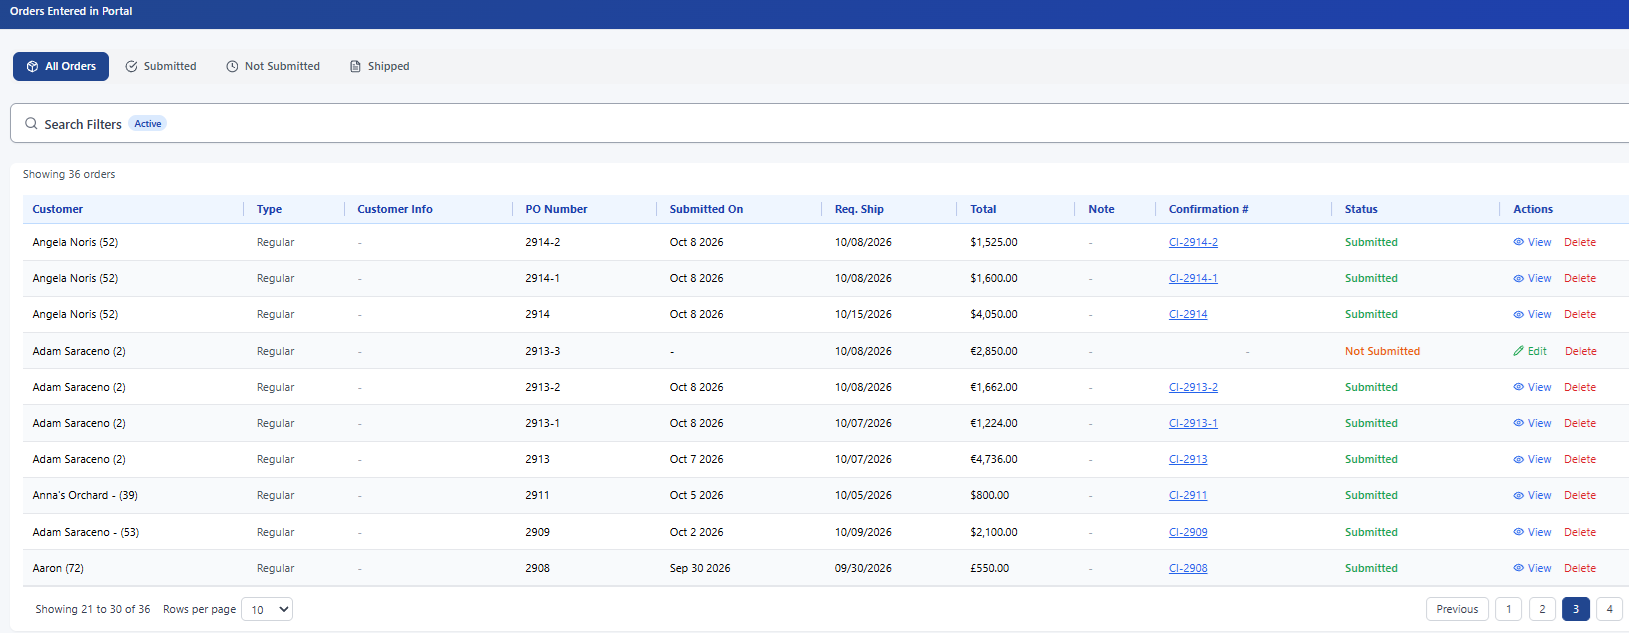Open confirmation link CI-2914-2
The width and height of the screenshot is (1629, 633).
tap(1193, 242)
